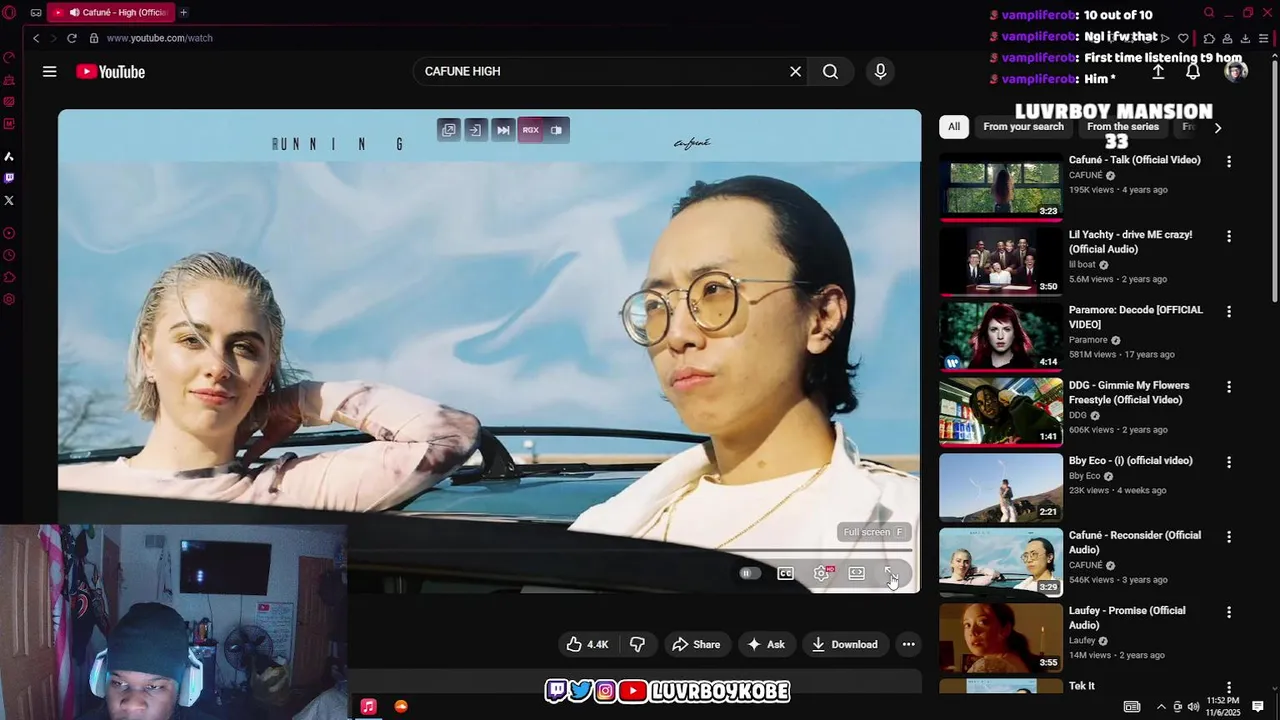The width and height of the screenshot is (1280, 720).
Task: Open options for Lil Yachty video
Action: pyautogui.click(x=1229, y=237)
